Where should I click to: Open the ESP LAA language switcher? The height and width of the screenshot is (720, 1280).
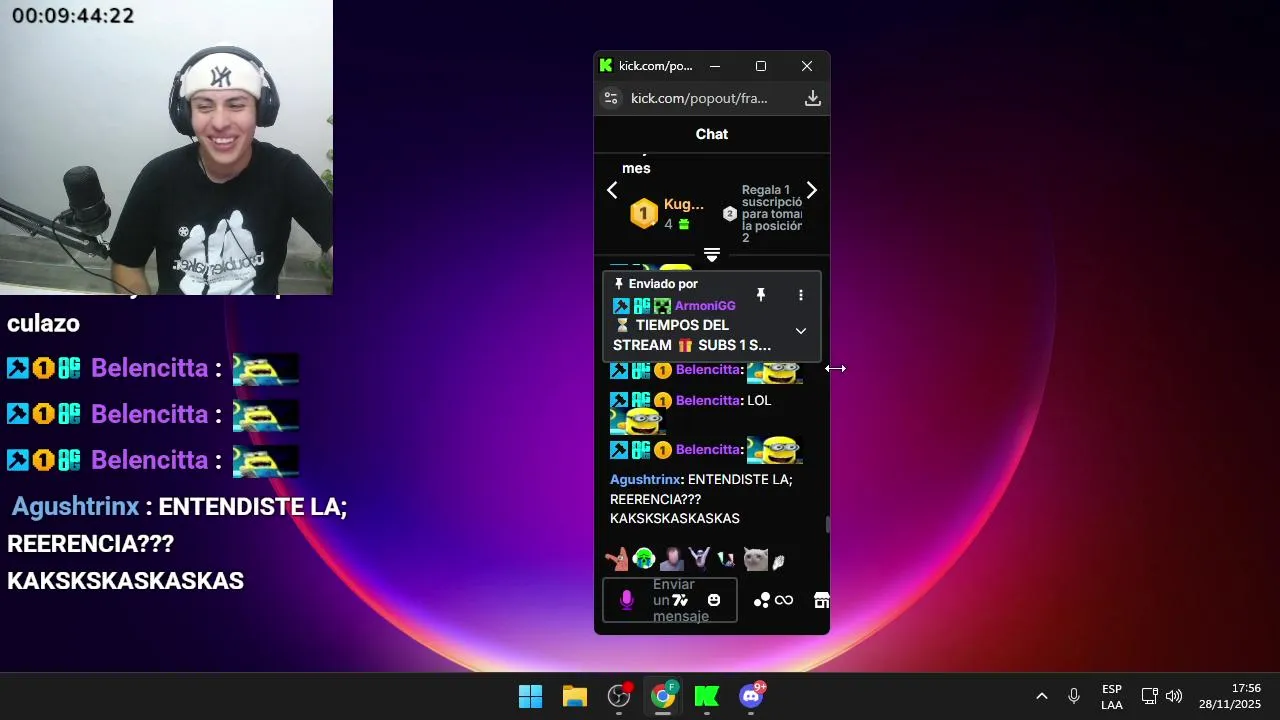tap(1111, 697)
